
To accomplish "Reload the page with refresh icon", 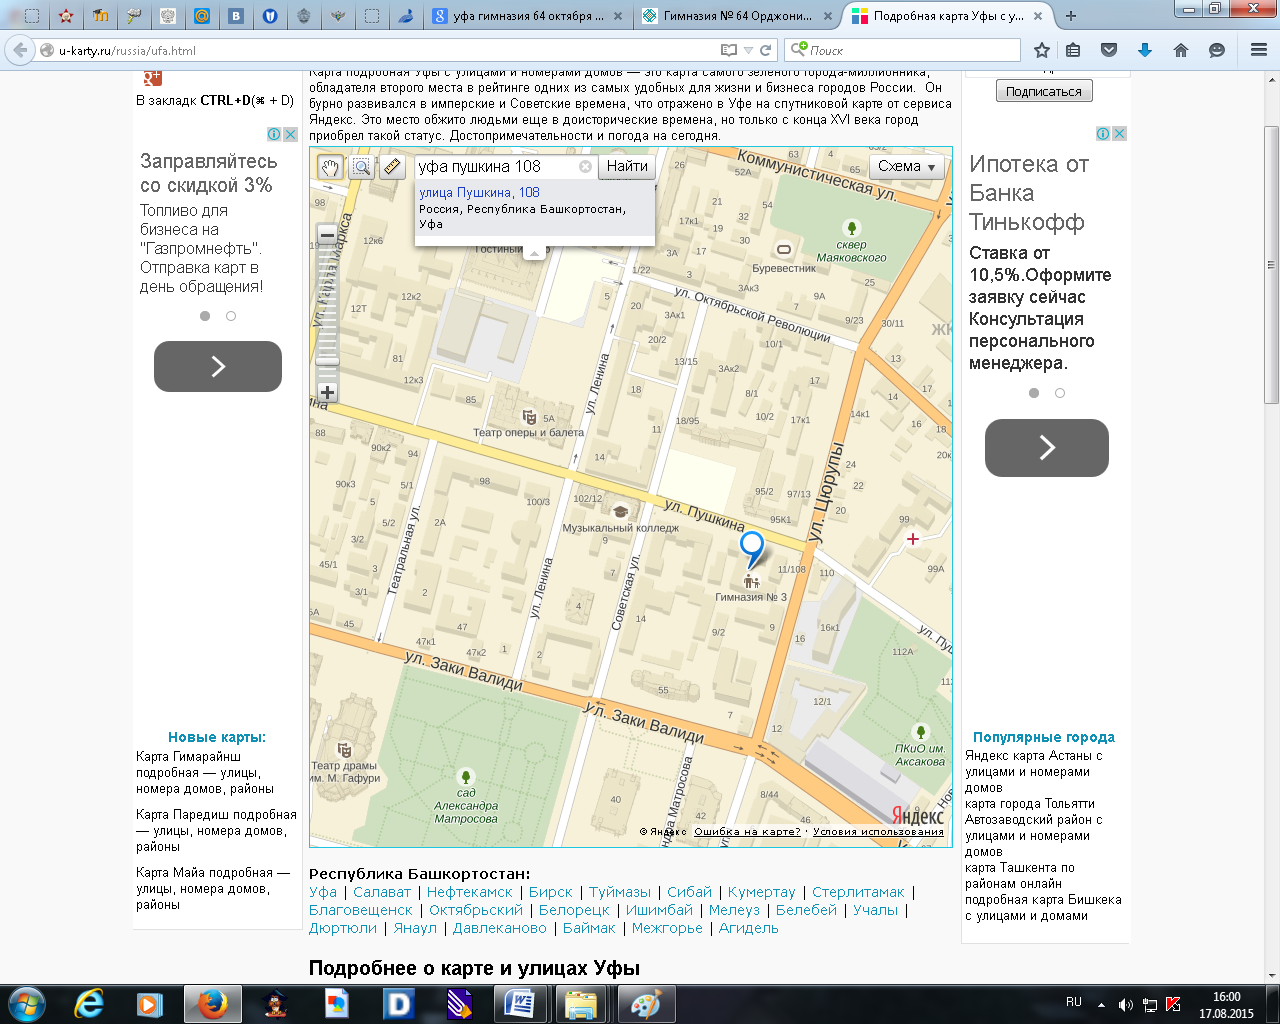I will (x=765, y=50).
